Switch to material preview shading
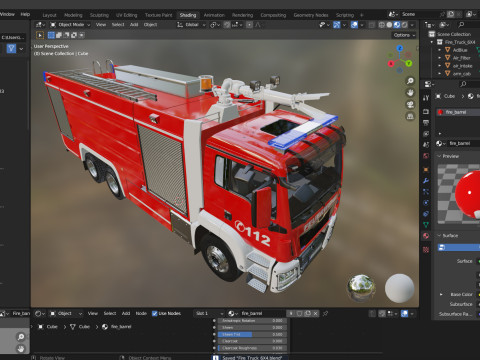Viewport: 480px width, 360px height. [397, 25]
